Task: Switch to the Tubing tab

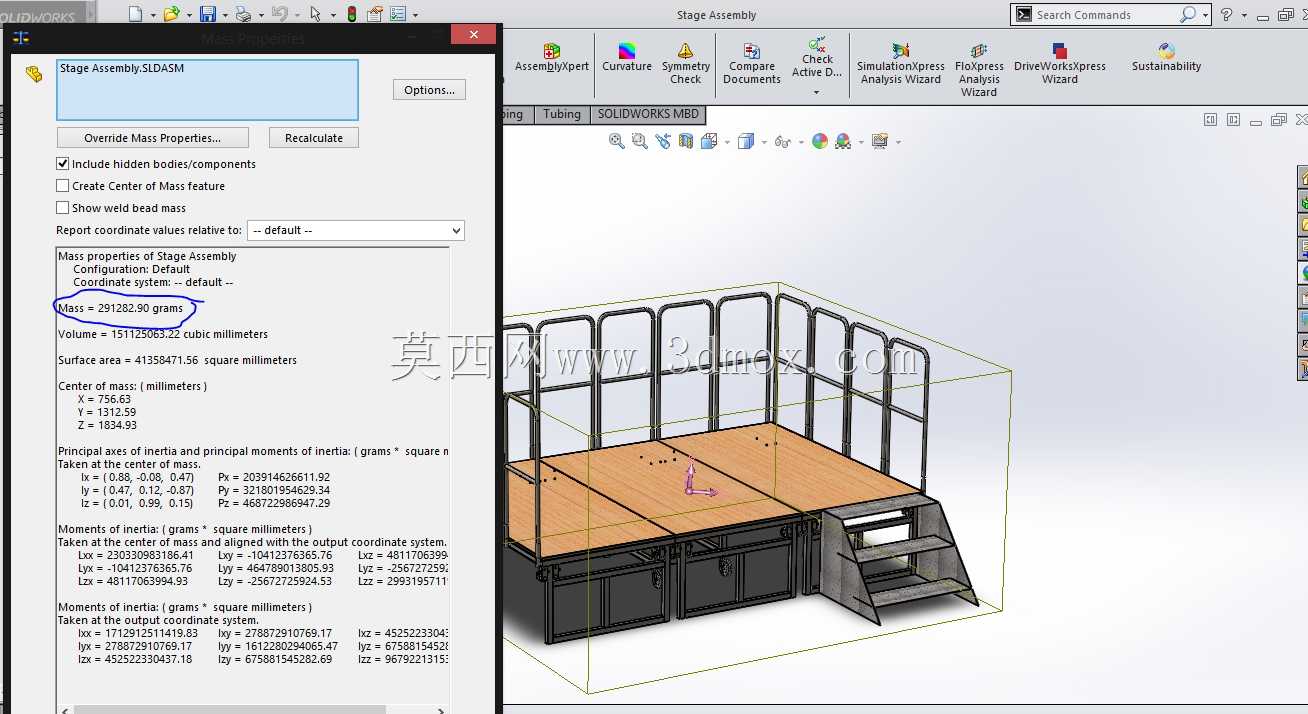Action: point(562,114)
